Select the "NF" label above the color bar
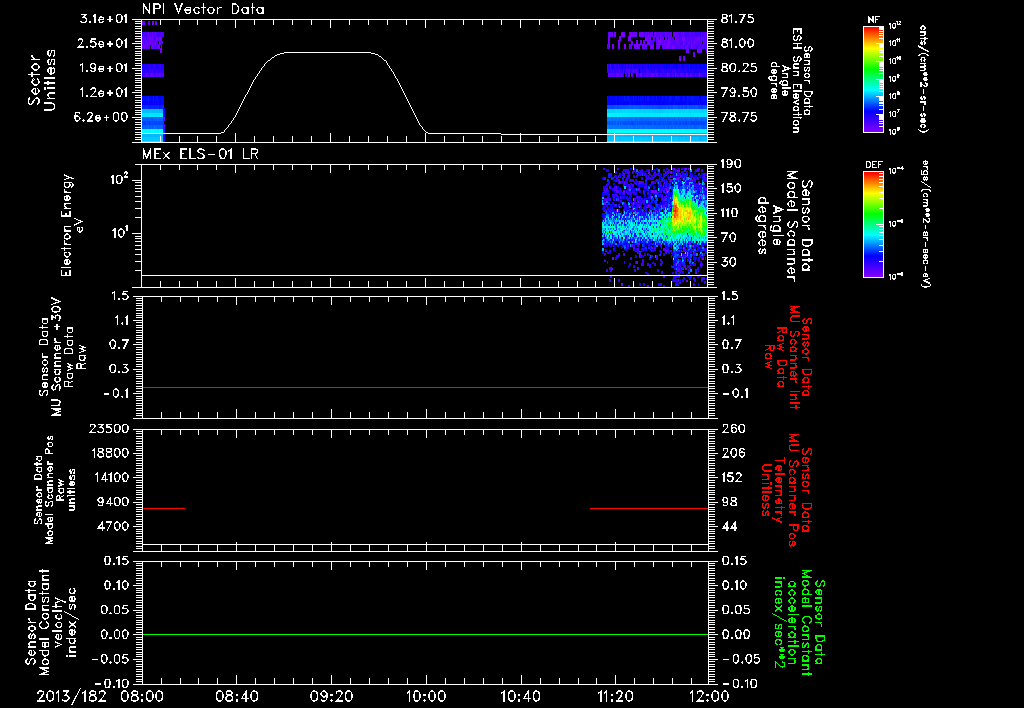 tap(873, 20)
